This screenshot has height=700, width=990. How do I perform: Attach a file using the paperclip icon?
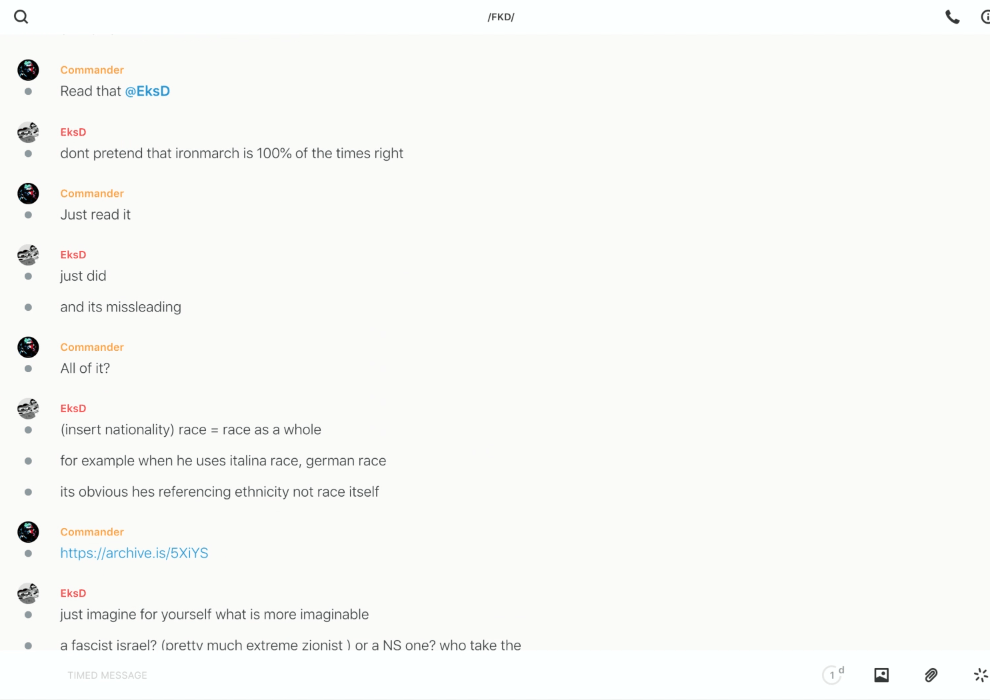point(931,675)
